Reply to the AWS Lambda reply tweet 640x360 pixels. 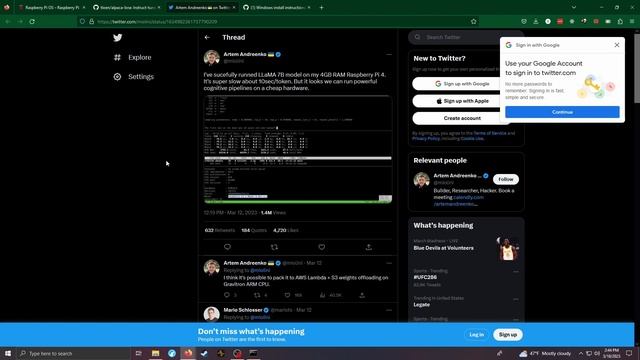(227, 295)
